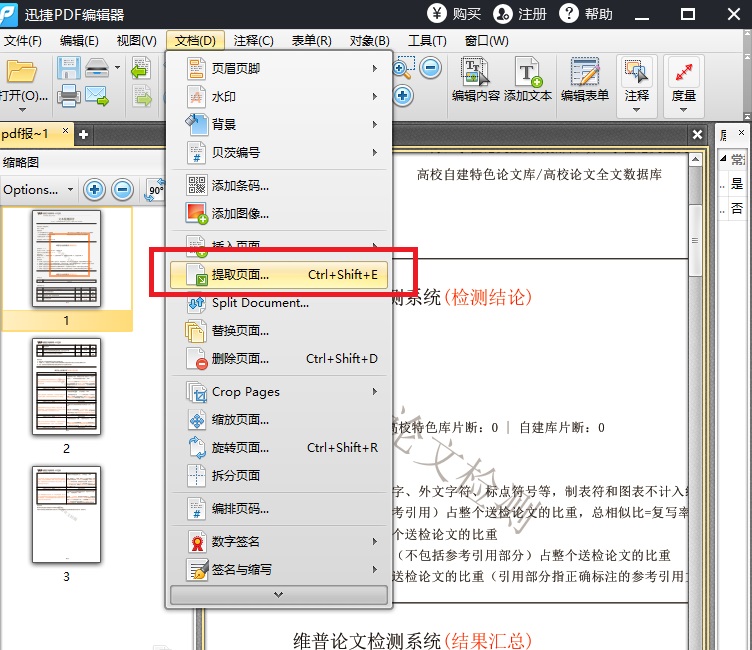752x650 pixels.
Task: Click the toolbar zoom in plus icon
Action: 403,95
